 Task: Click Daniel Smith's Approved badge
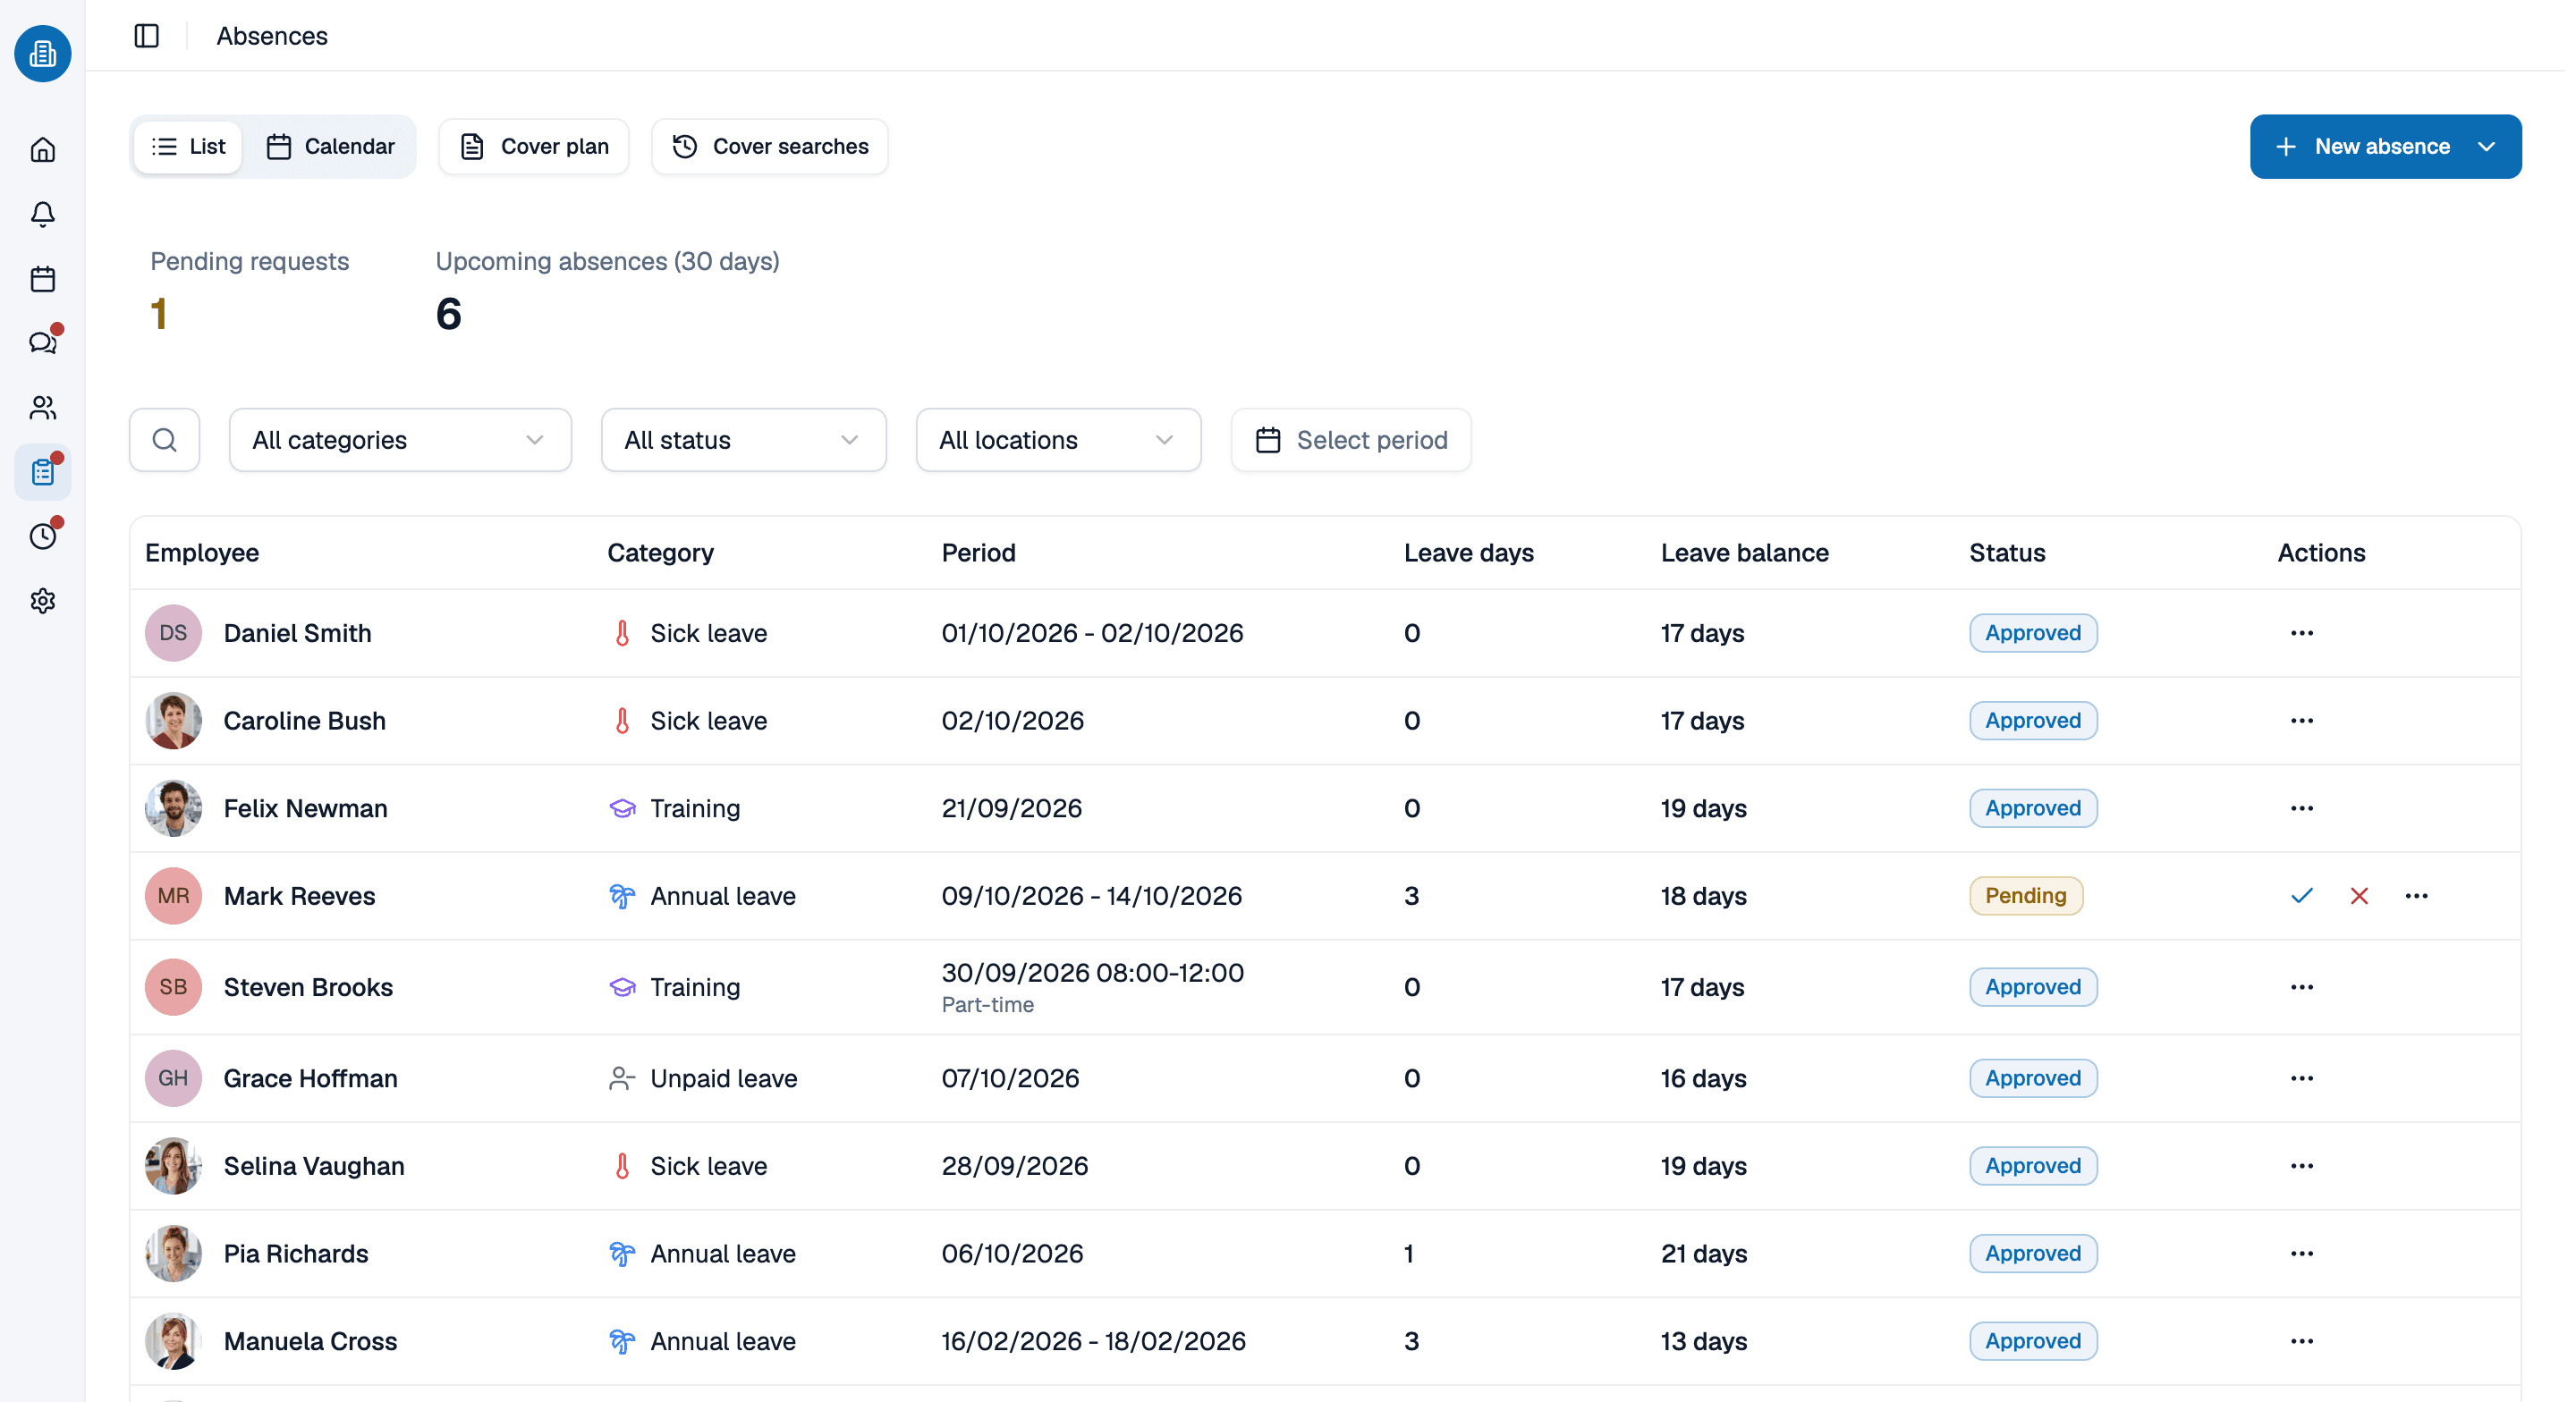(x=2033, y=633)
